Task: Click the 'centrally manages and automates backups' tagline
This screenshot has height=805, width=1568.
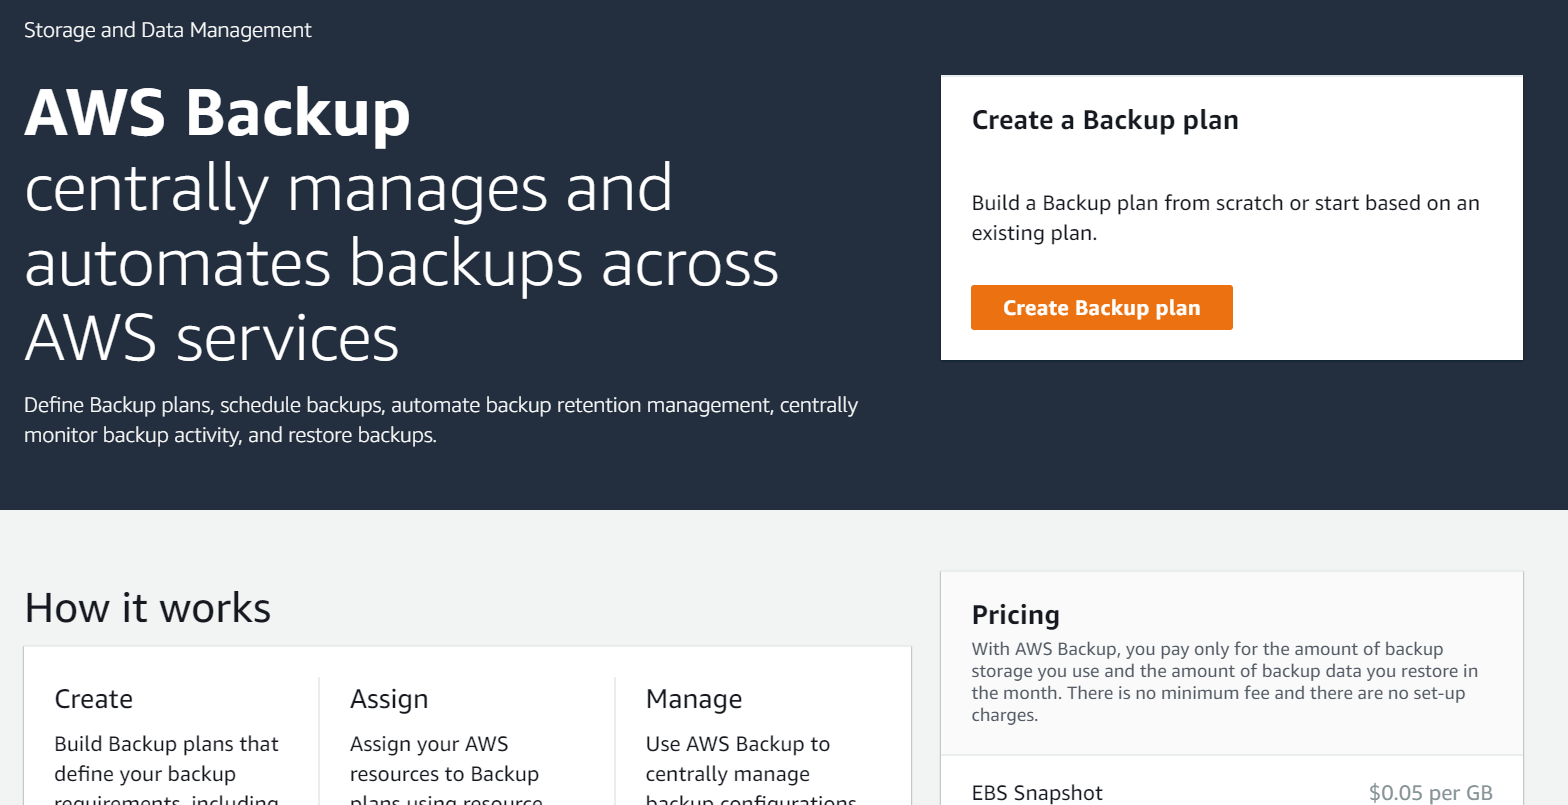Action: click(x=401, y=263)
